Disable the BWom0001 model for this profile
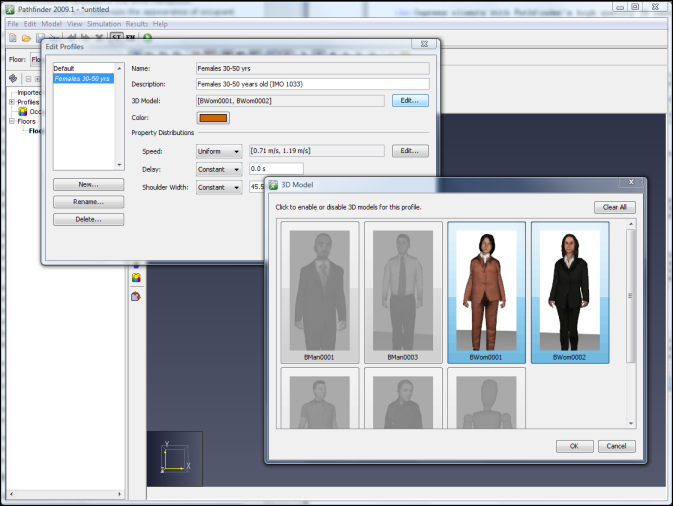673x506 pixels. click(x=486, y=291)
